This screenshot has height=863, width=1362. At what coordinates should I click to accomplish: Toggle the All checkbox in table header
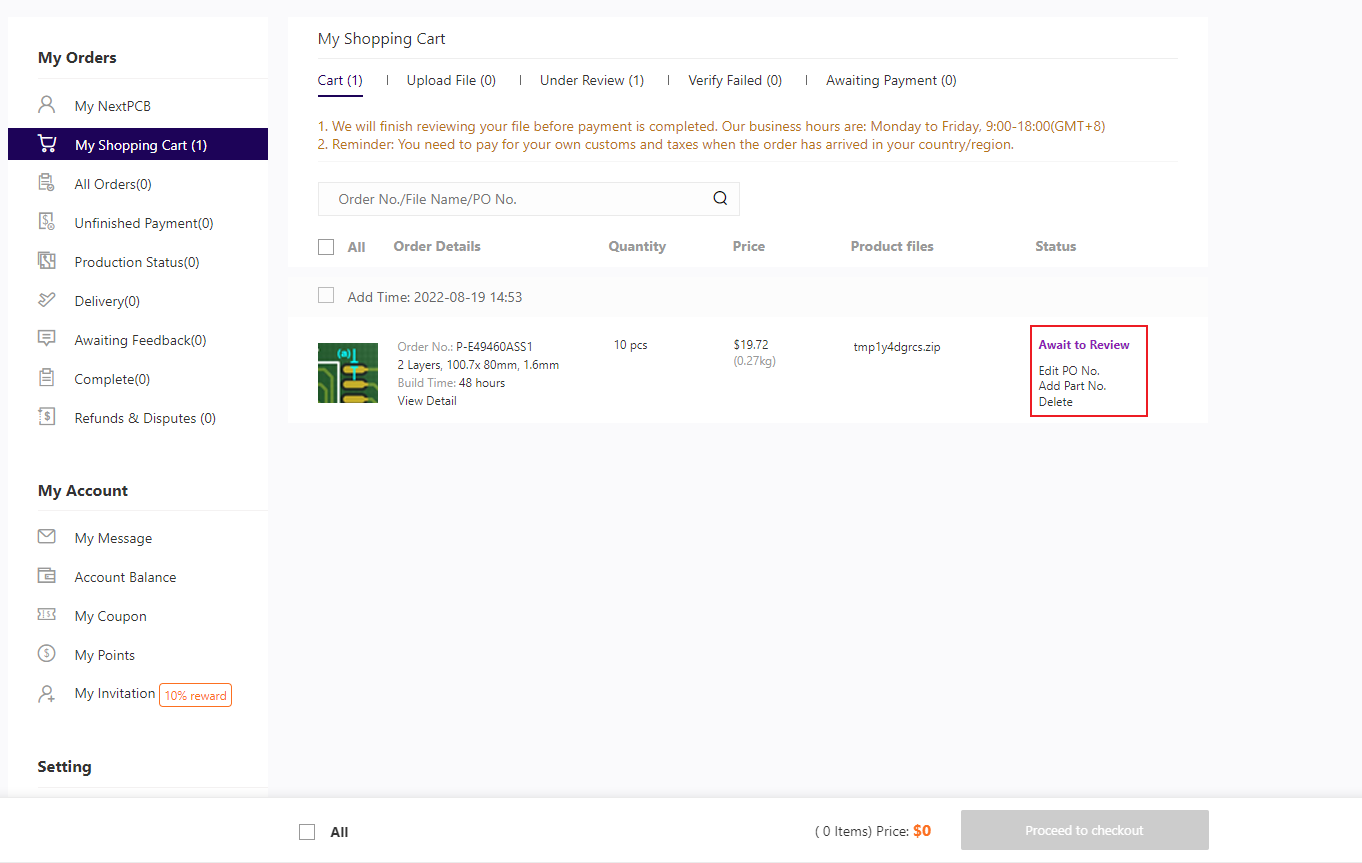pyautogui.click(x=326, y=247)
